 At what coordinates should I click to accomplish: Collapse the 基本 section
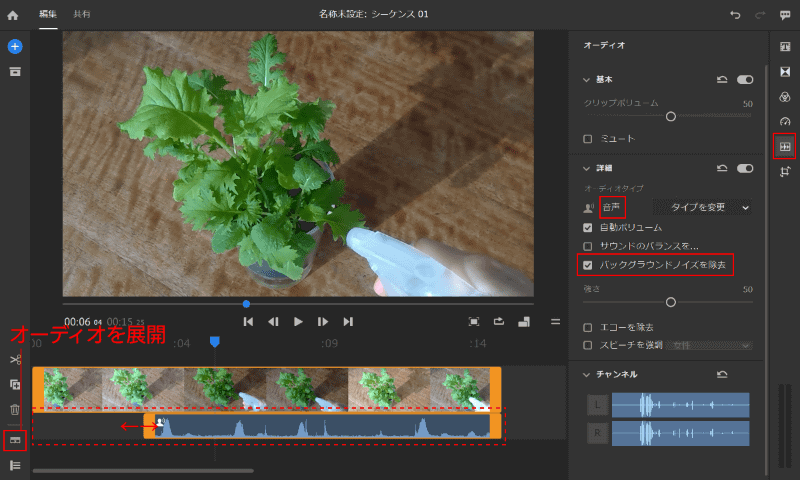tap(586, 80)
